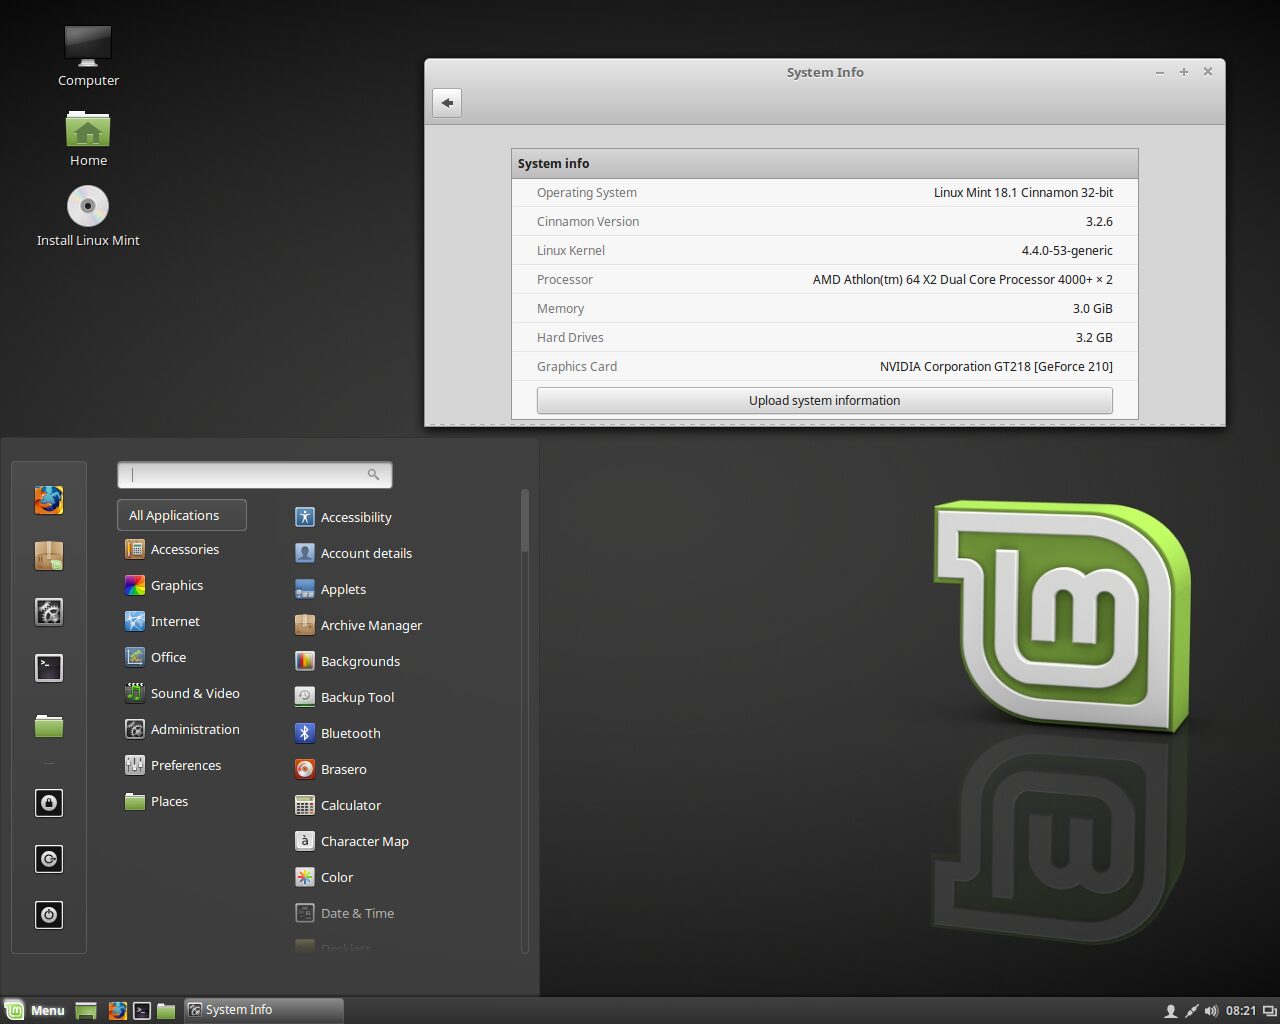Click the Logout icon in menu sidebar
The width and height of the screenshot is (1280, 1024).
(x=49, y=859)
